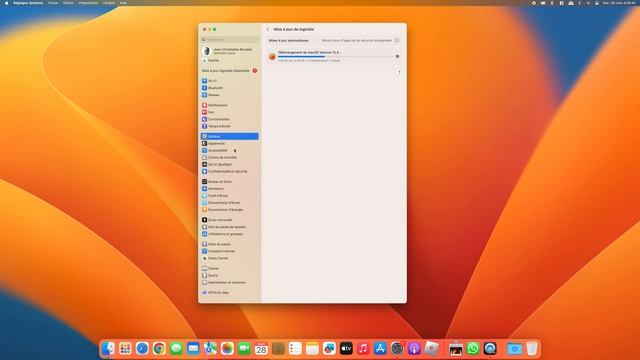Image resolution: width=640 pixels, height=360 pixels.
Task: Select Général in the sidebar
Action: [x=229, y=136]
